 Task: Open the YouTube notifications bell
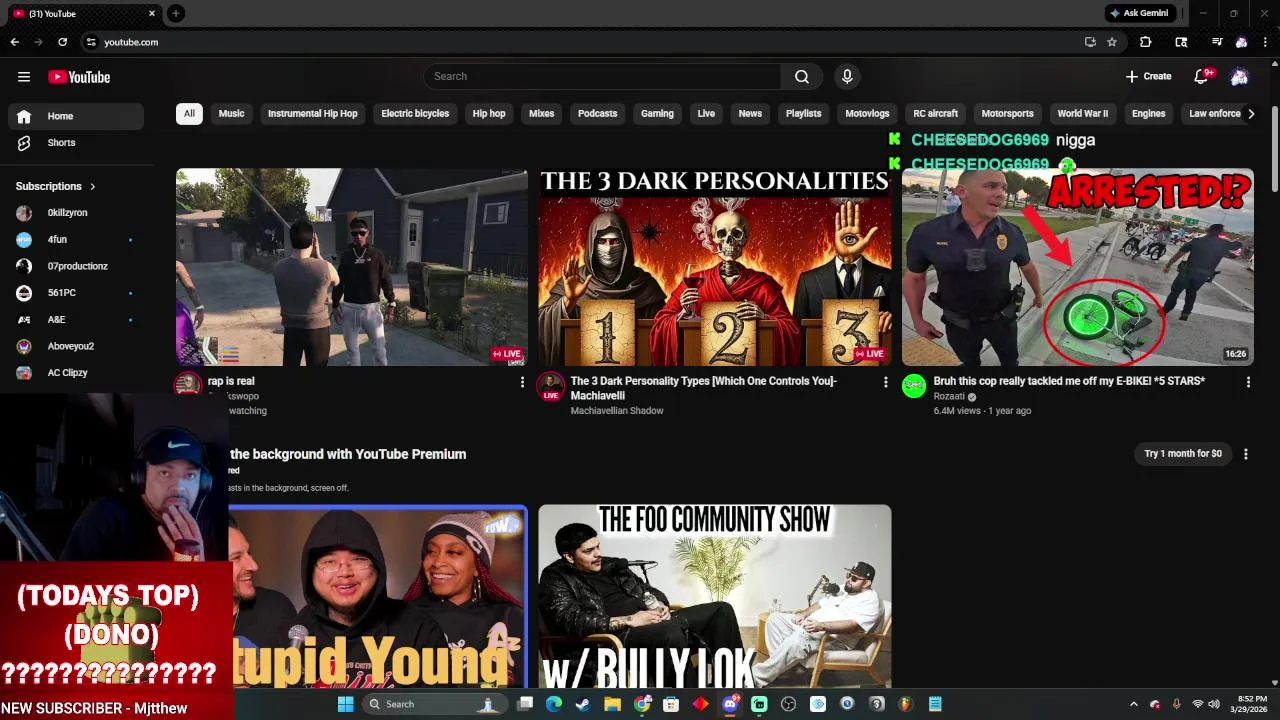coord(1203,76)
